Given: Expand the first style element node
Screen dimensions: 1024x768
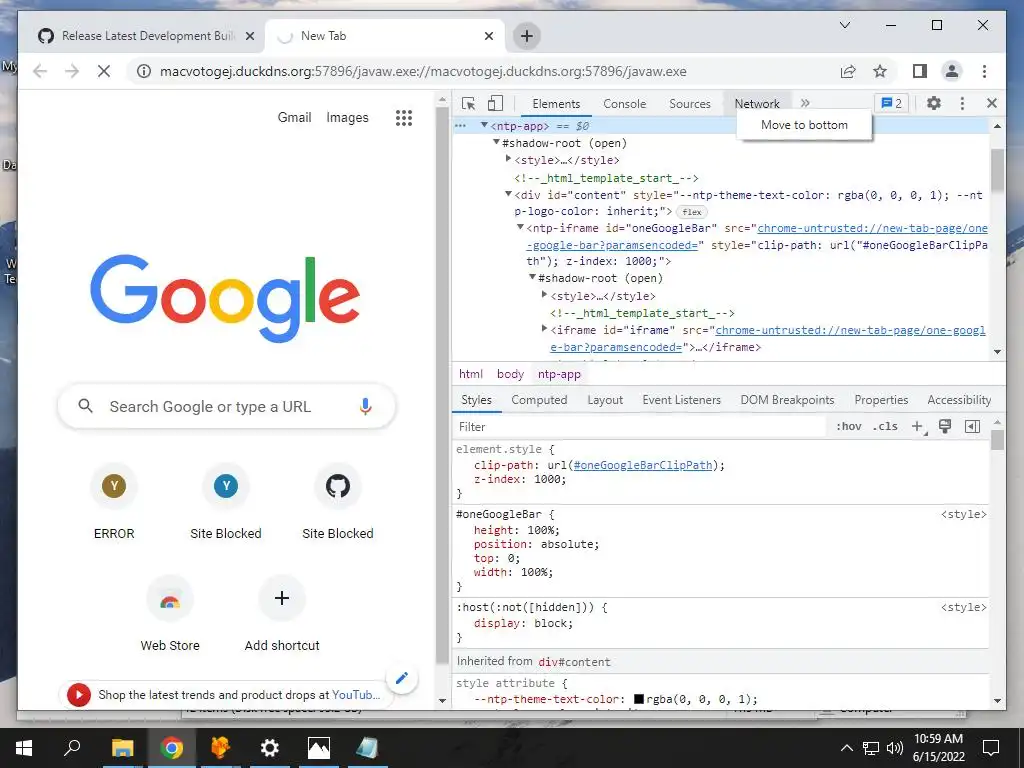Looking at the screenshot, I should click(508, 159).
